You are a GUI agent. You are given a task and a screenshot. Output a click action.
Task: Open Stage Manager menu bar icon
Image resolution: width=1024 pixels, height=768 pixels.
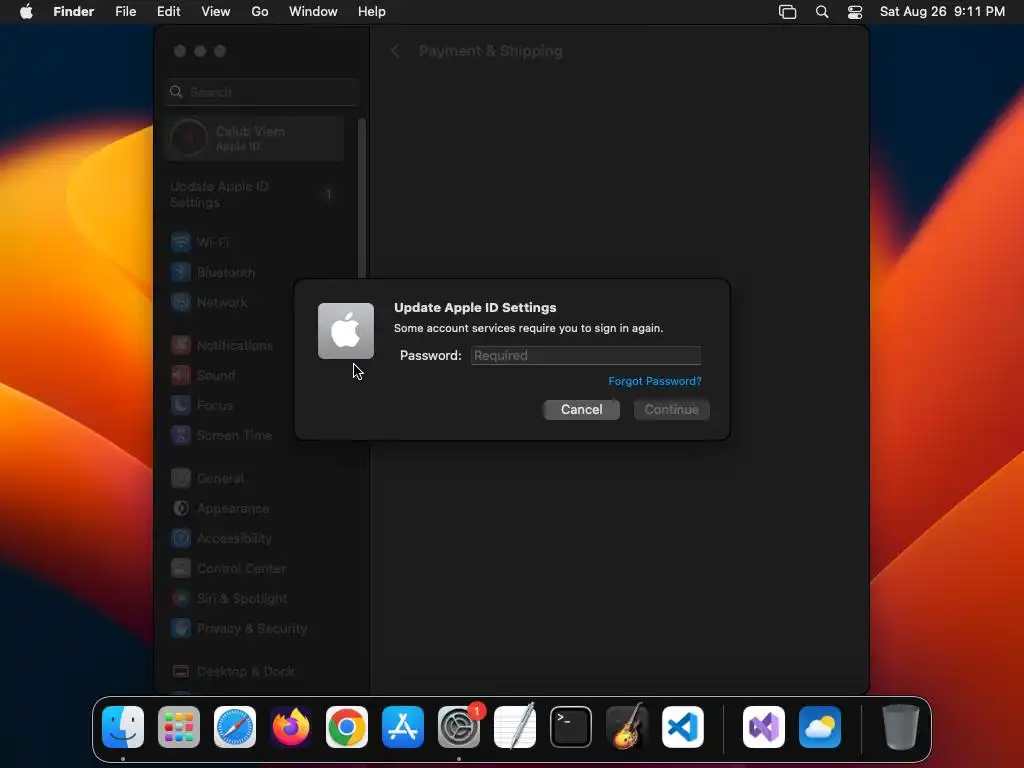click(788, 12)
